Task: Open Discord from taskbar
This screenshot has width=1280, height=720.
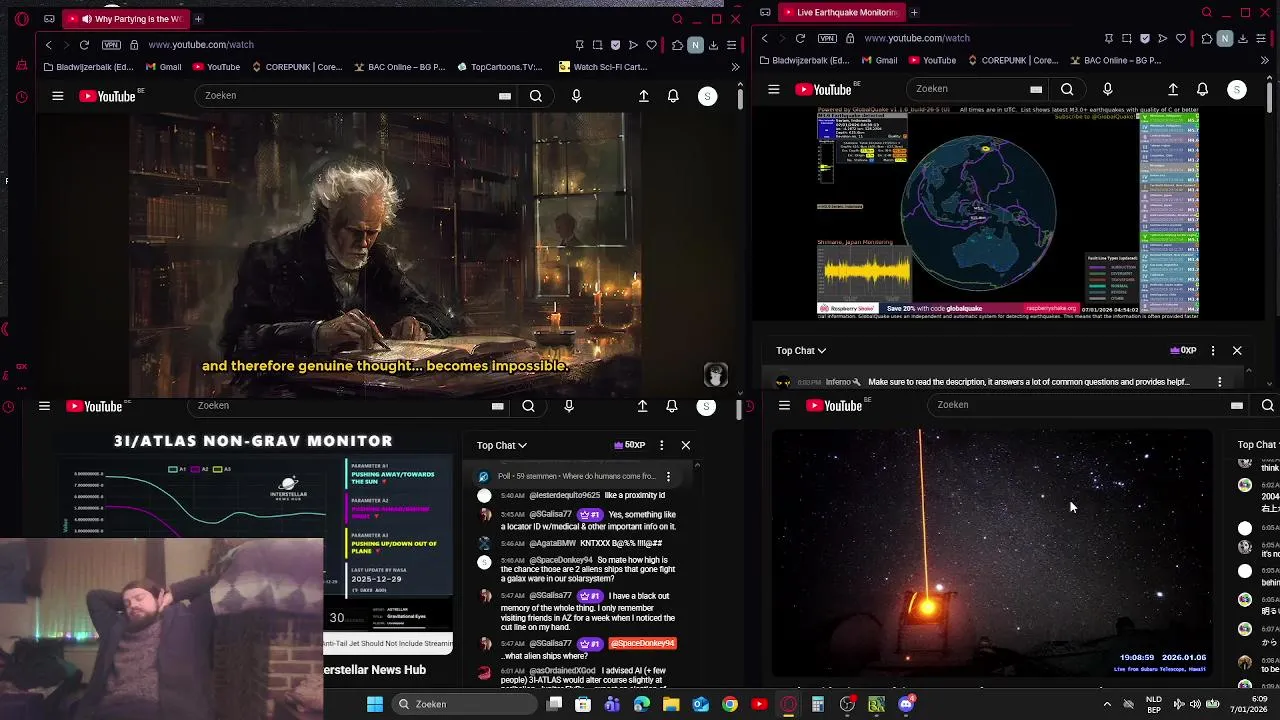Action: click(906, 704)
